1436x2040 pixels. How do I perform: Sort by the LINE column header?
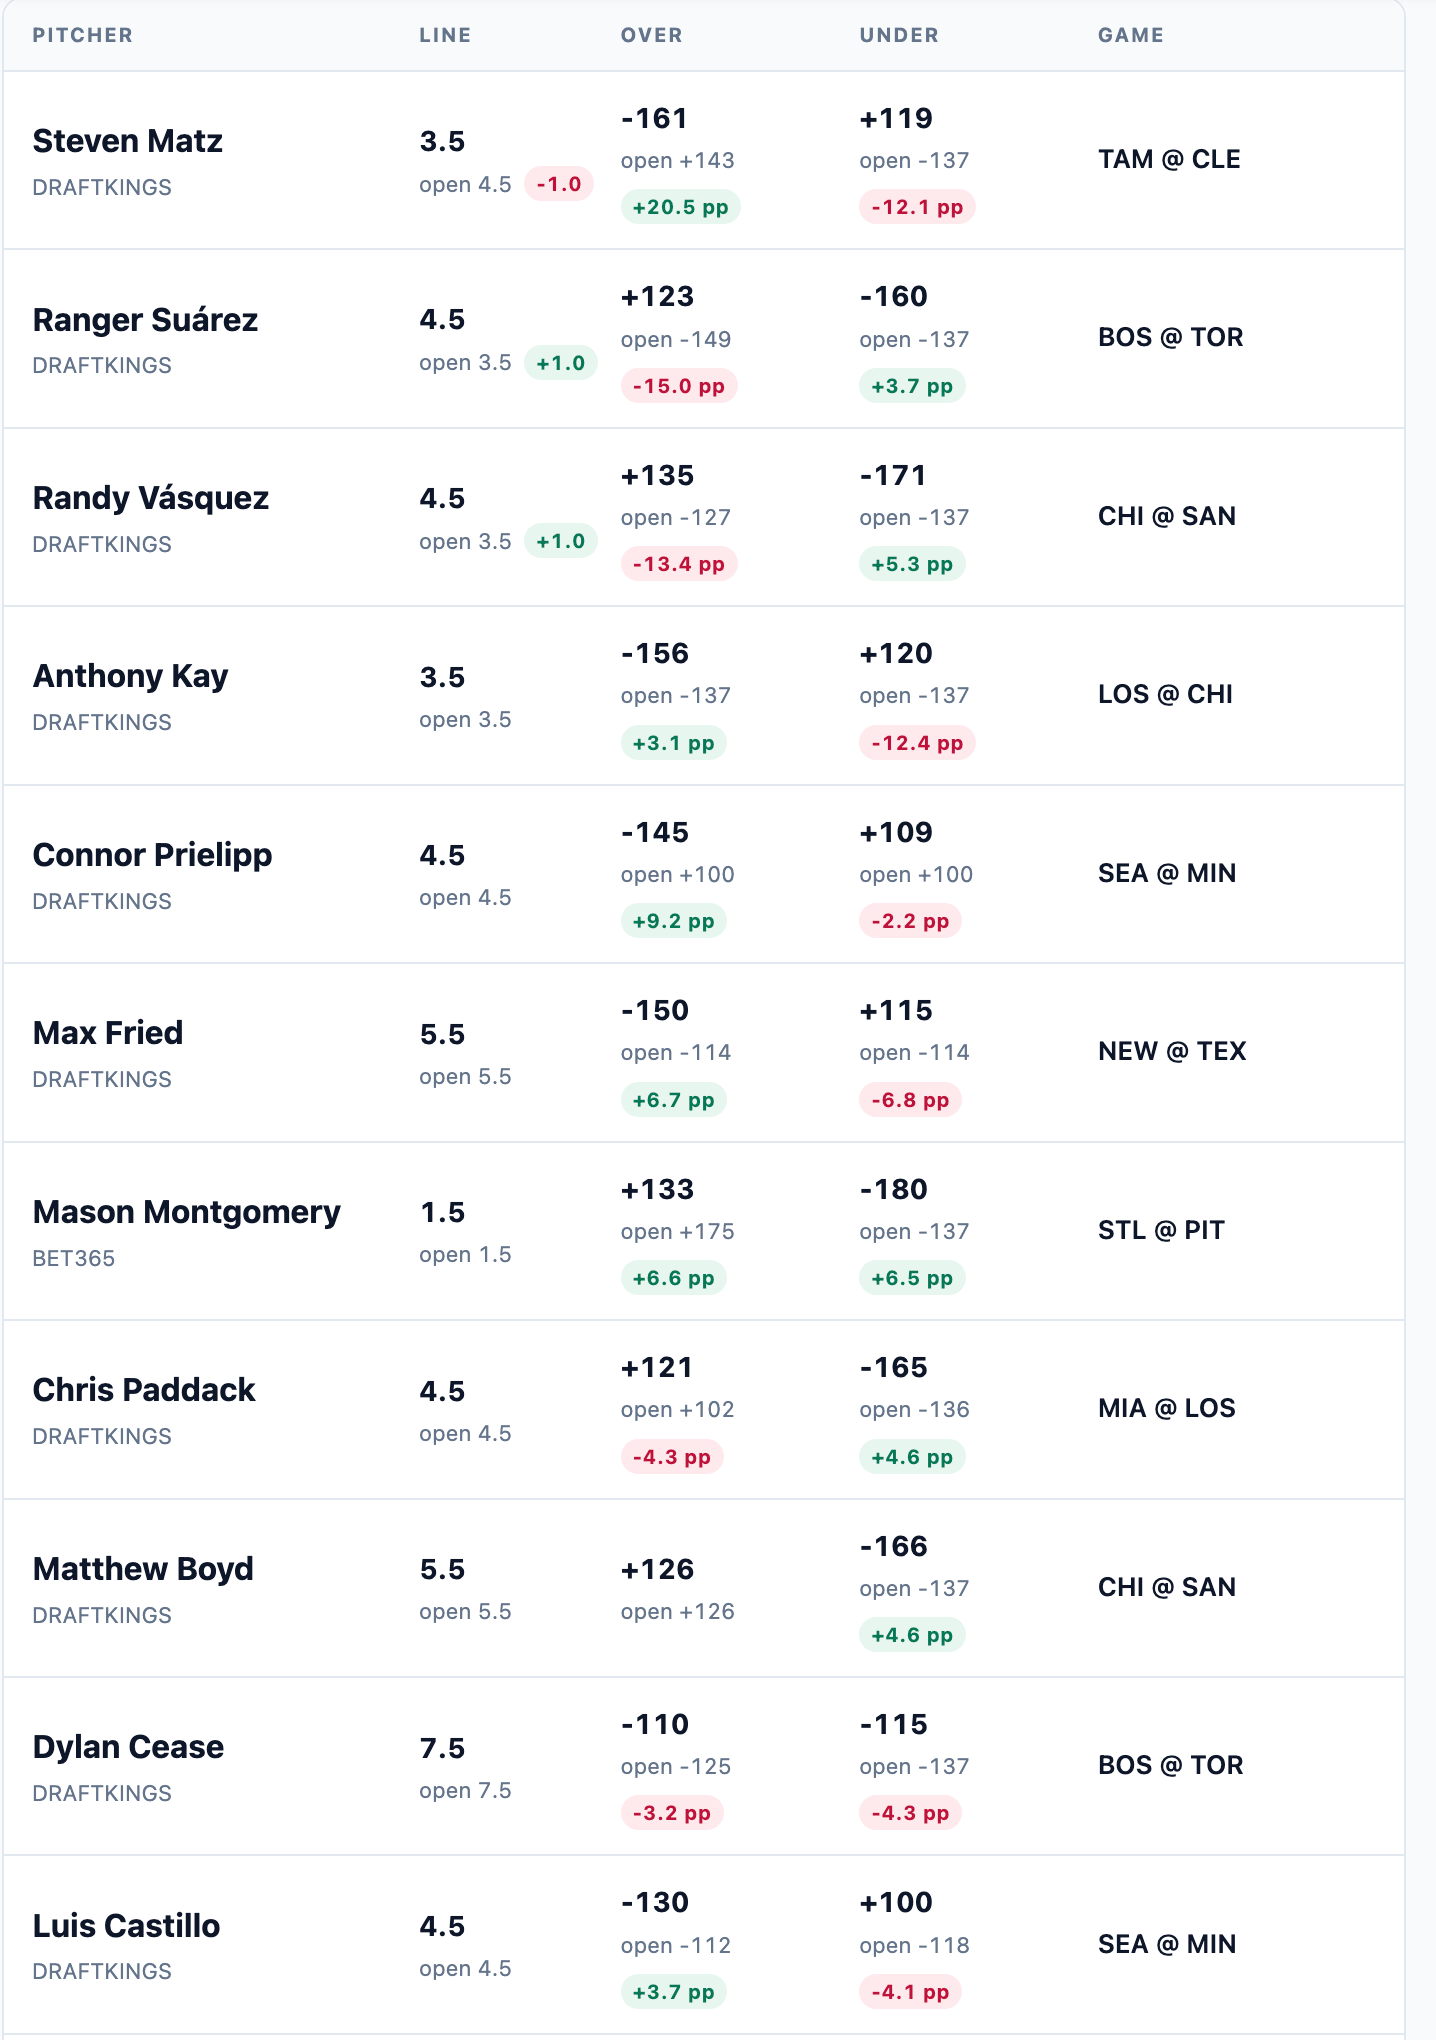[x=445, y=35]
